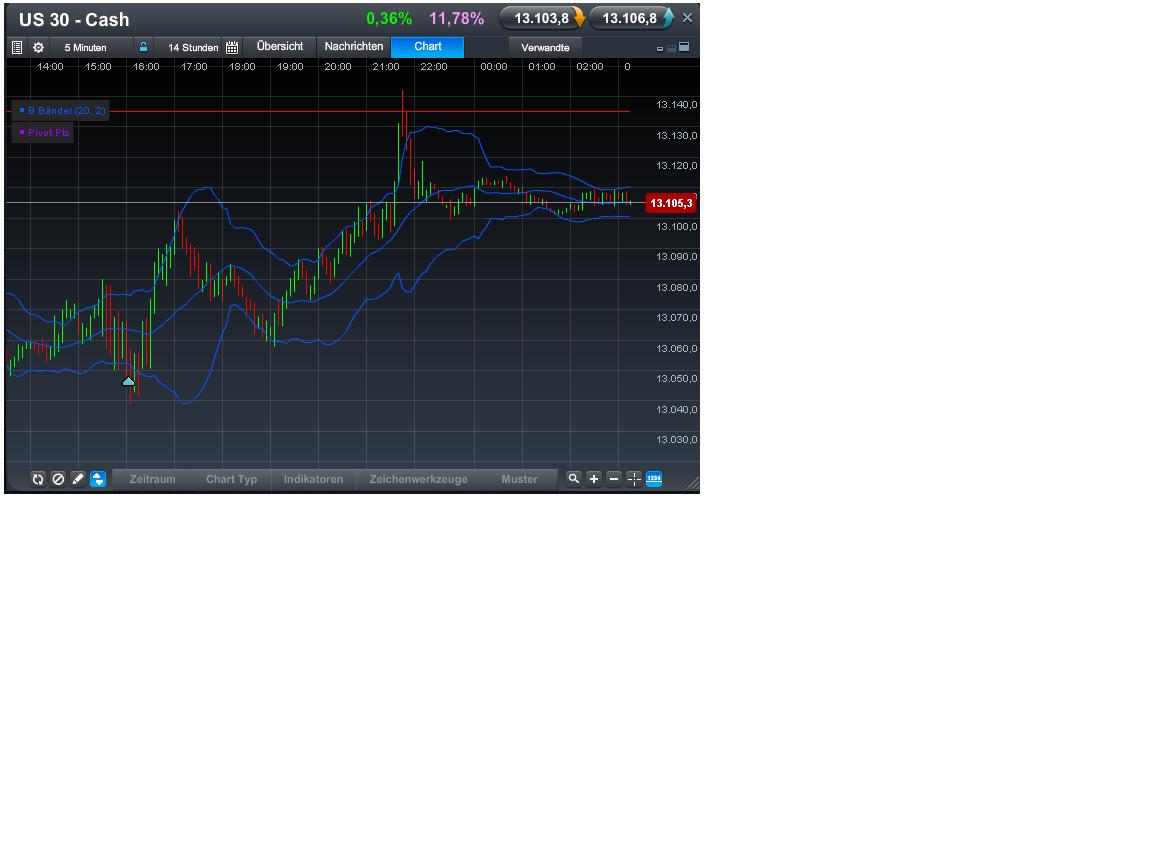1152x864 pixels.
Task: Open the Chart Typ selector
Action: [x=231, y=479]
